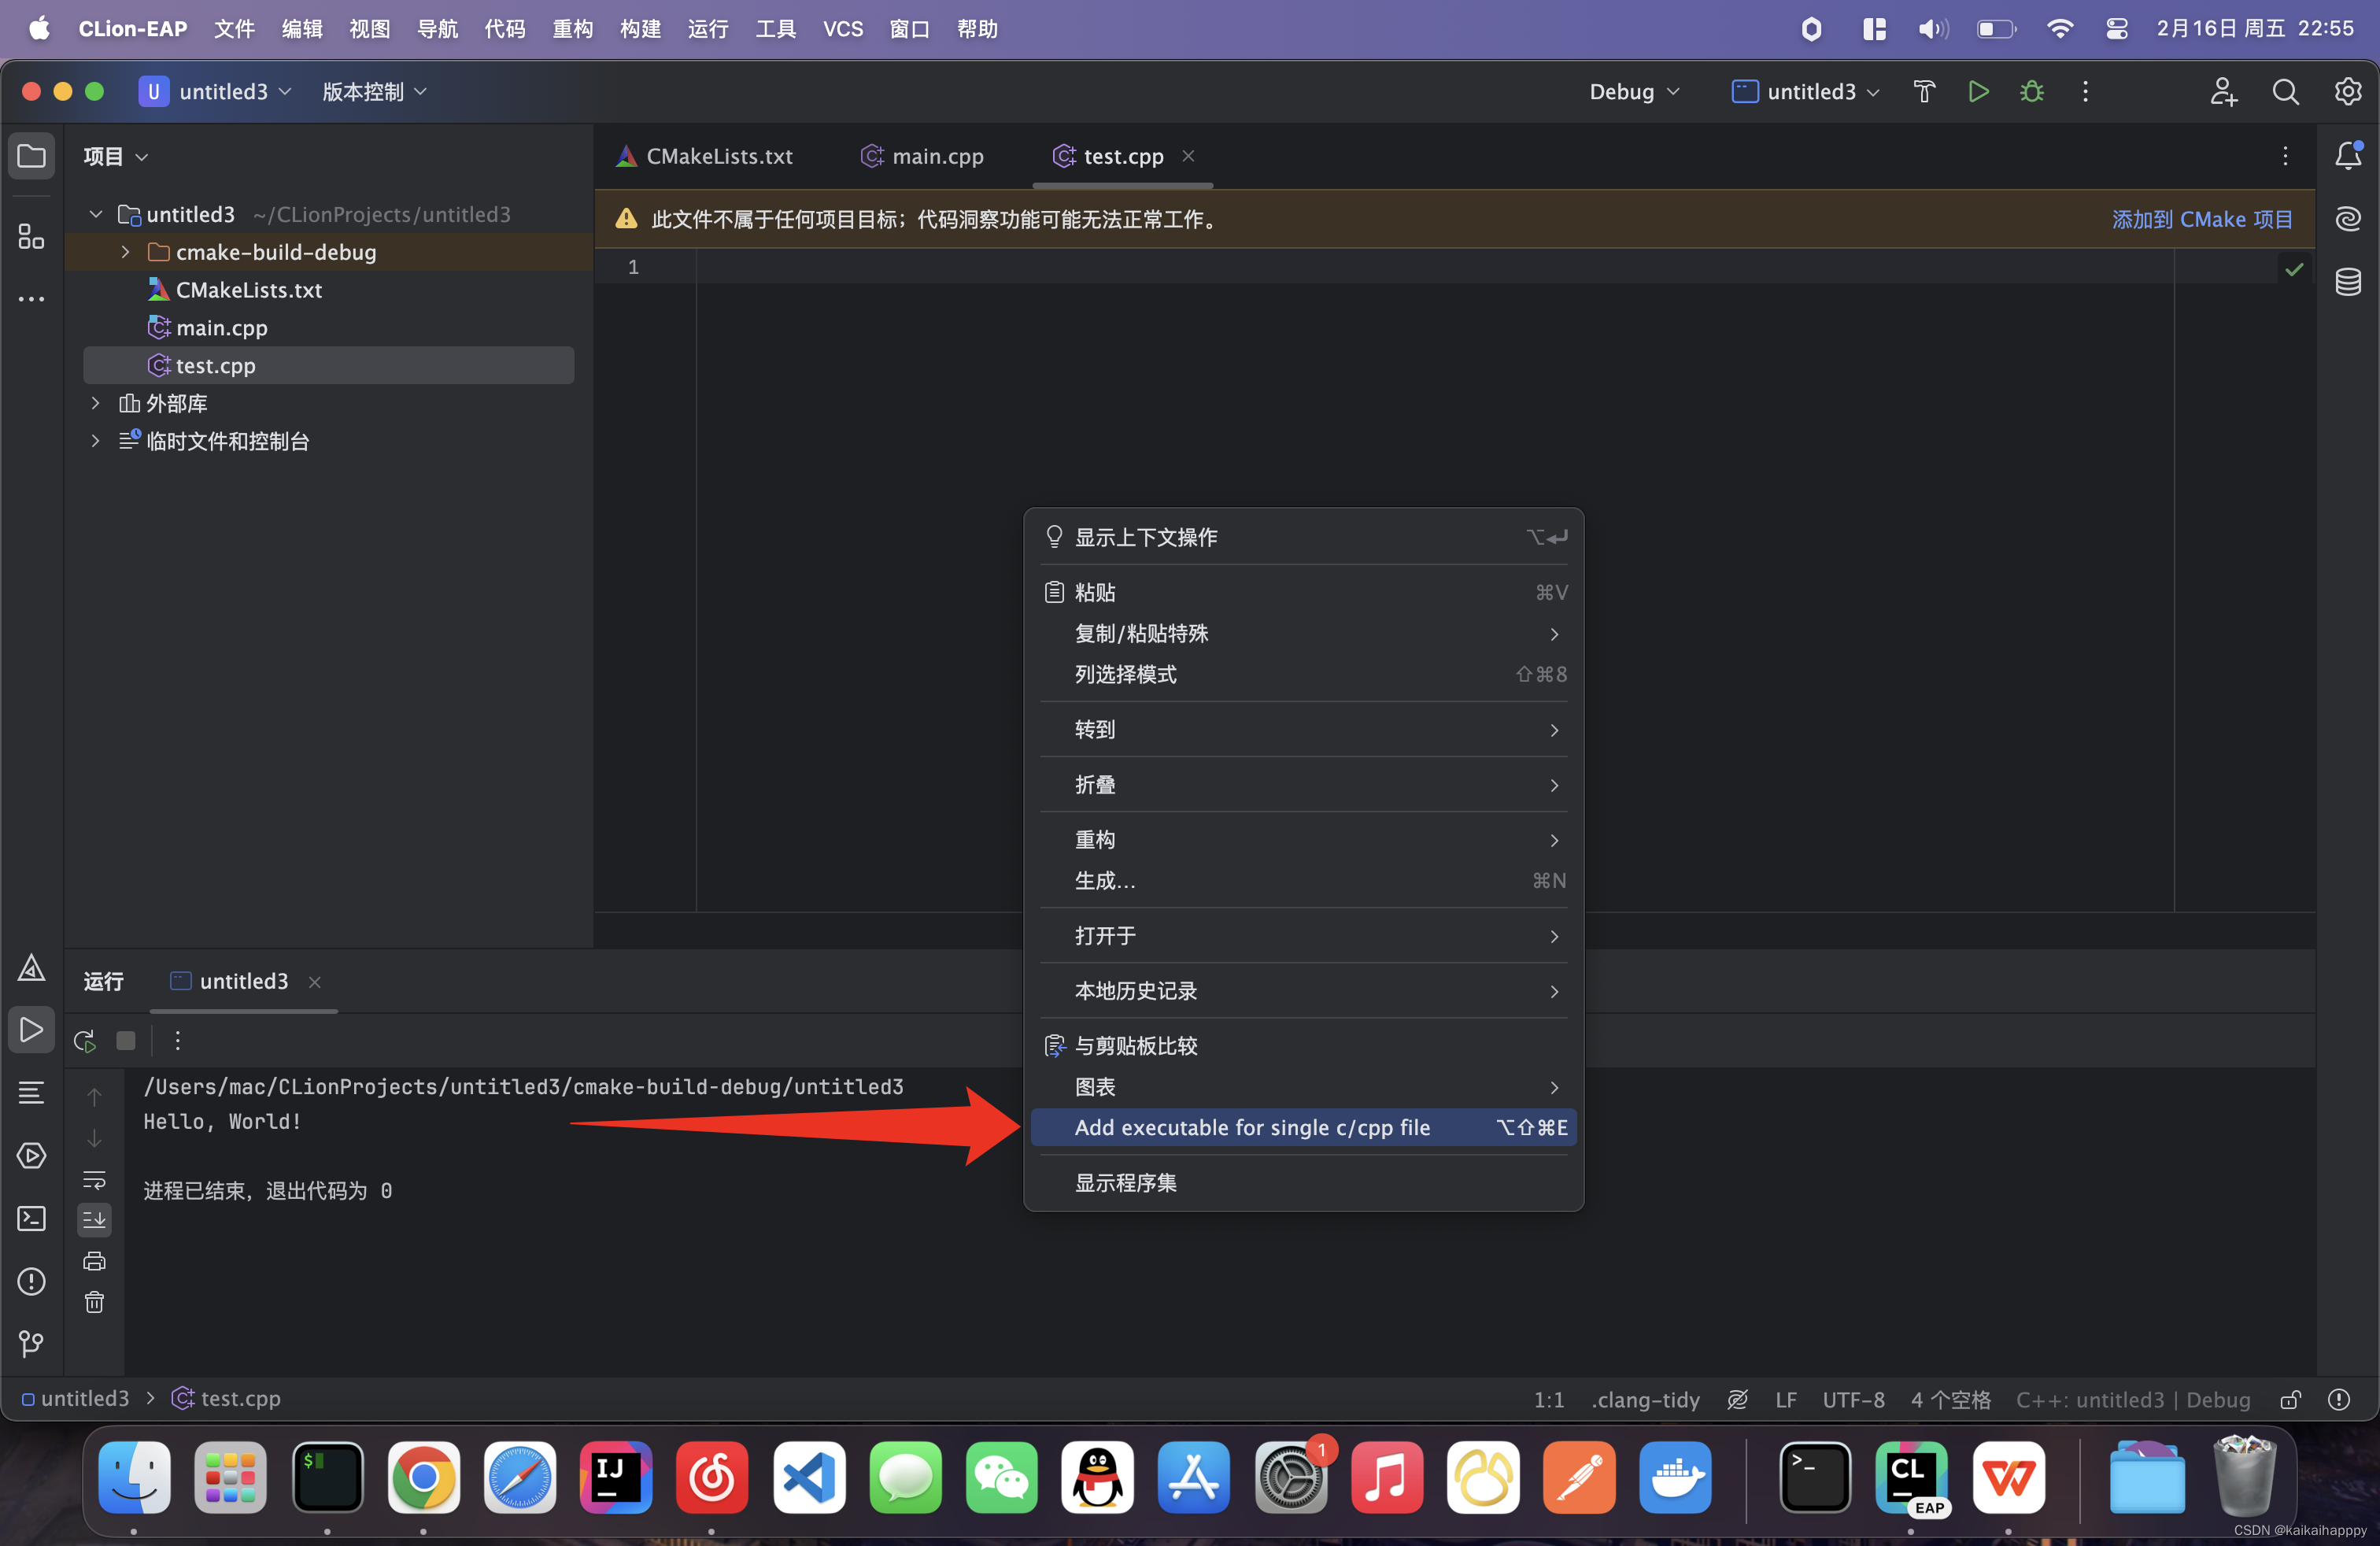Toggle soft-wrap in the console
Image resolution: width=2380 pixels, height=1546 pixels.
94,1180
